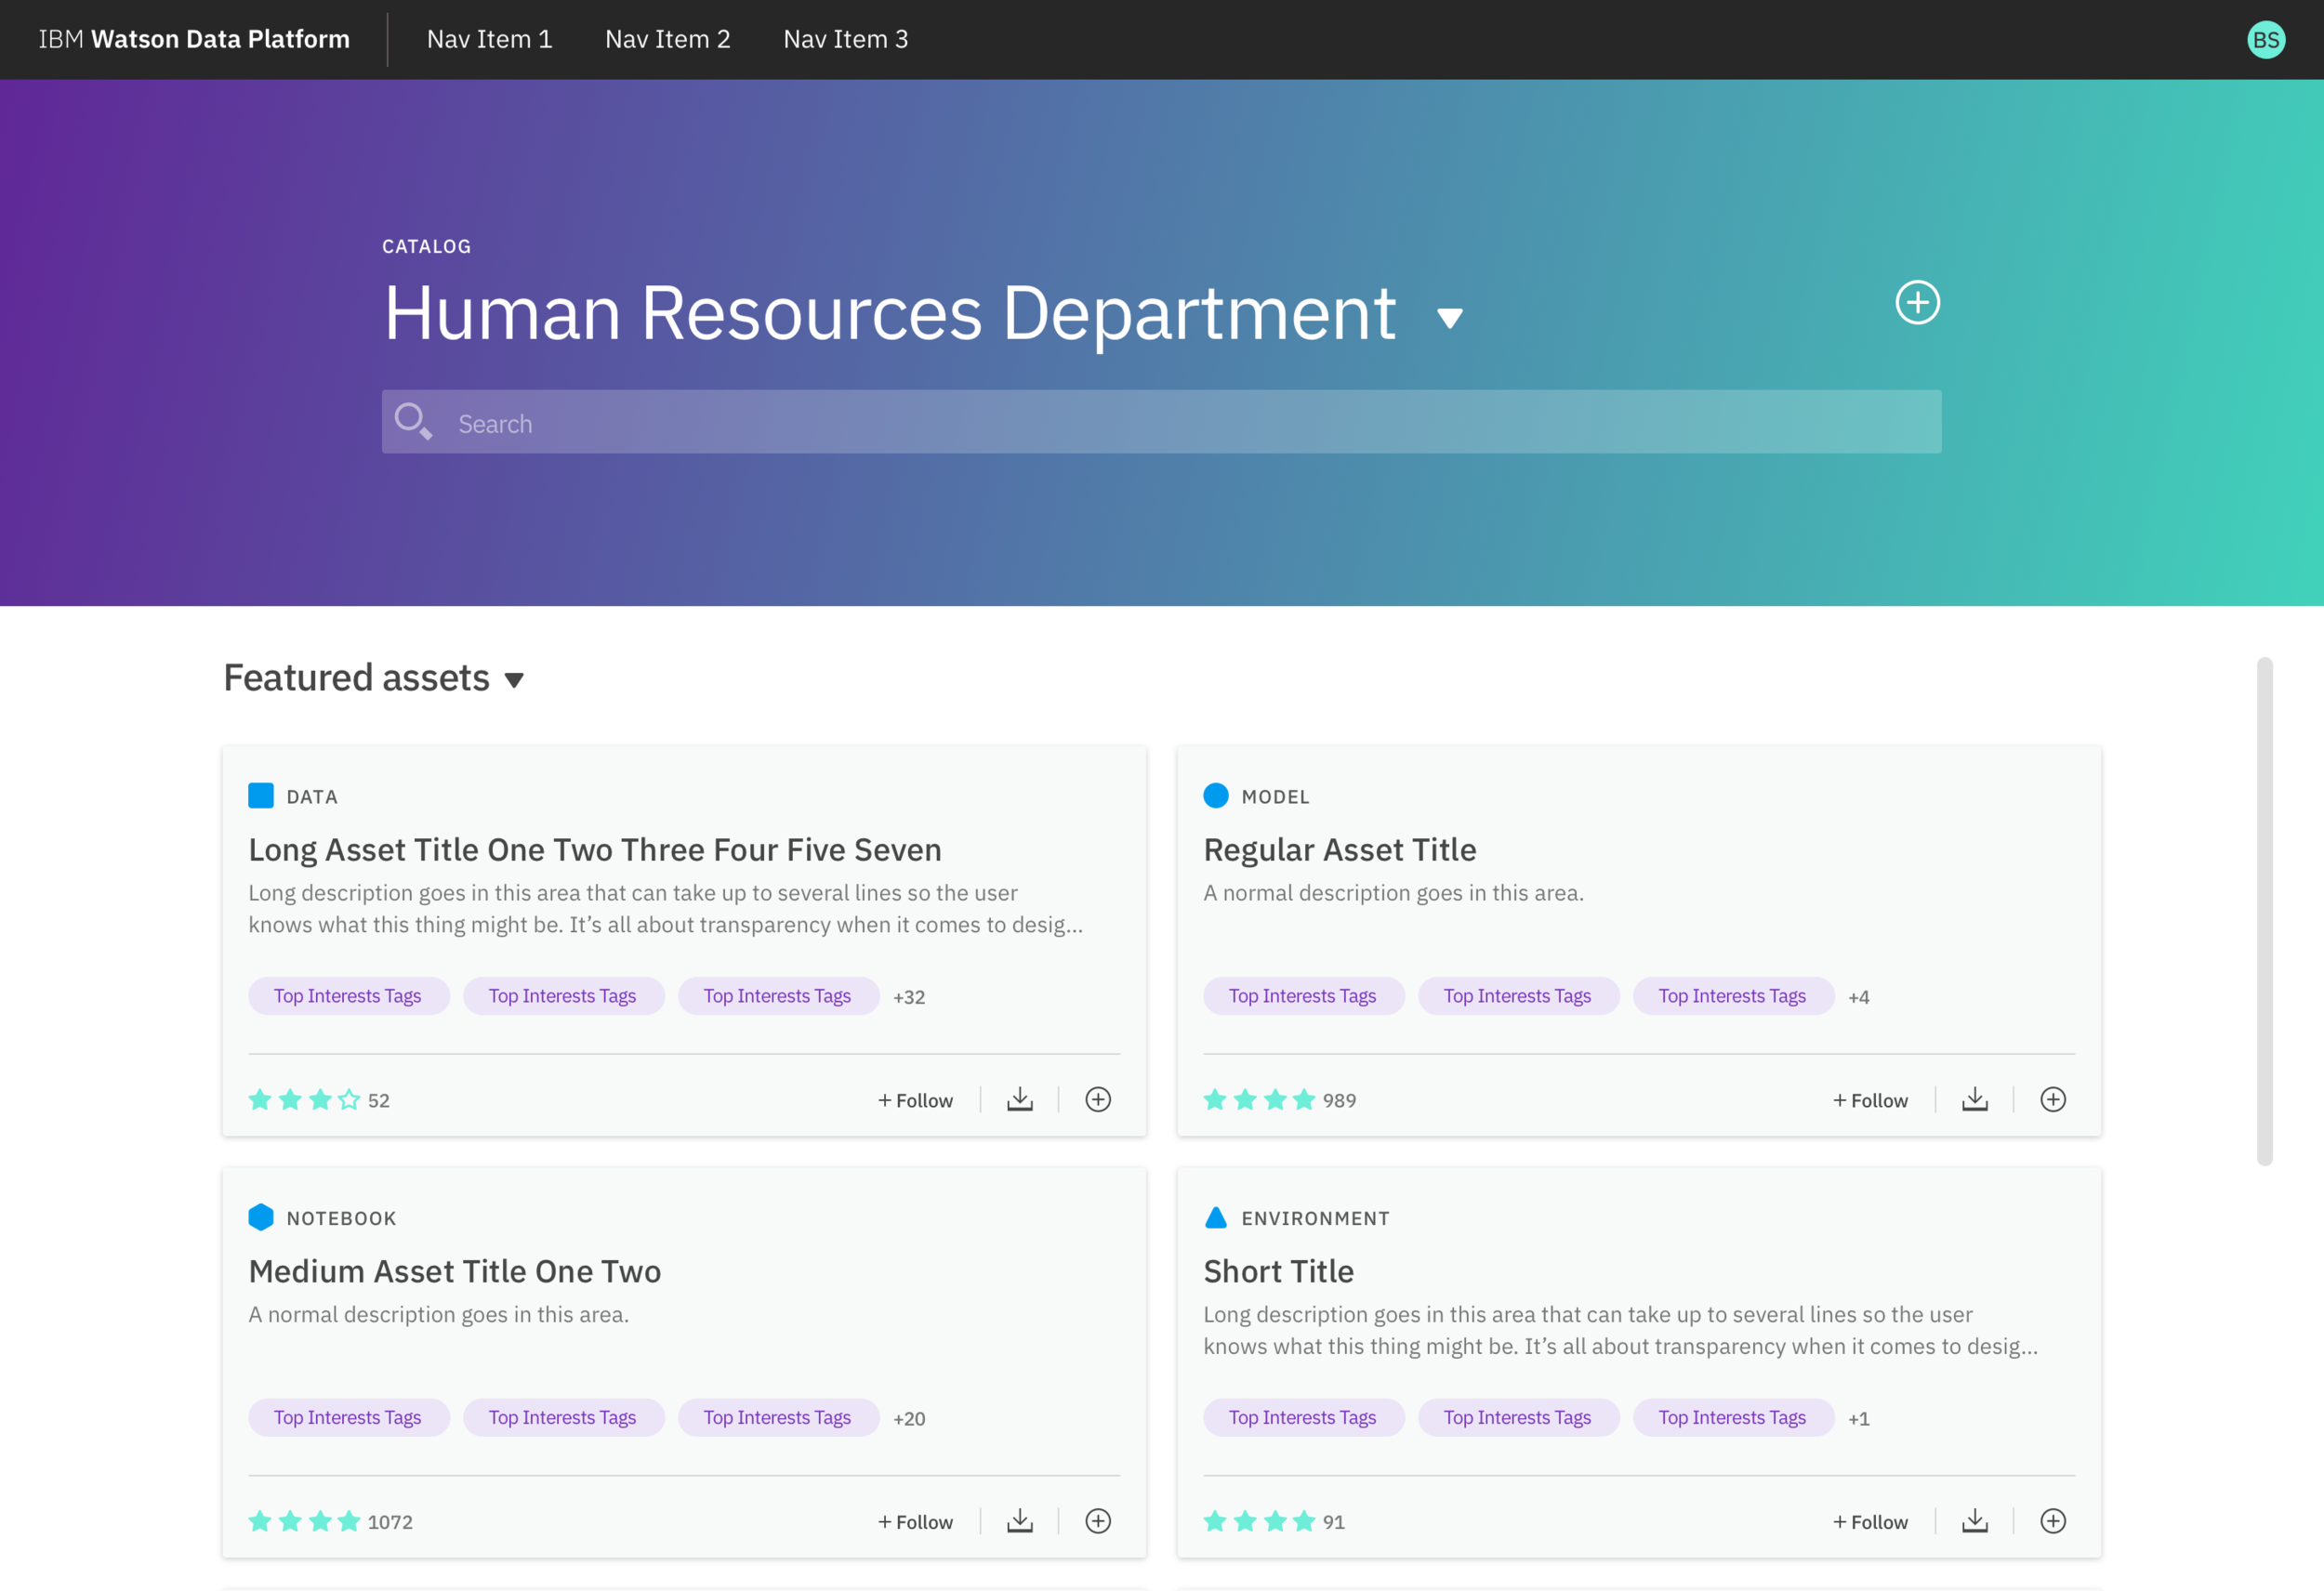Viewport: 2324px width, 1591px height.
Task: Click the download icon on Regular Asset Title card
Action: (1974, 1099)
